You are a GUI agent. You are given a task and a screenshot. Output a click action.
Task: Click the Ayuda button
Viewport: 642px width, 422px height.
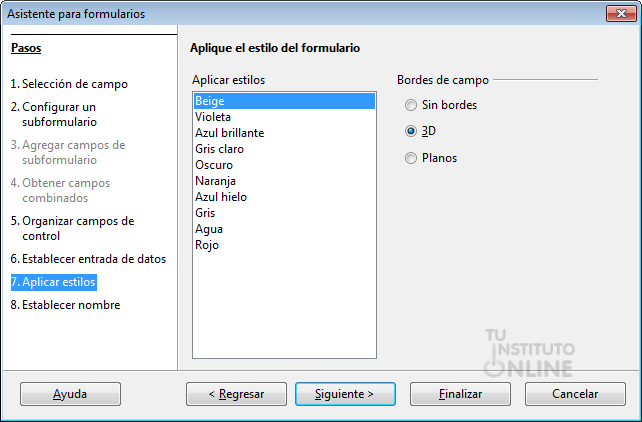(x=70, y=394)
